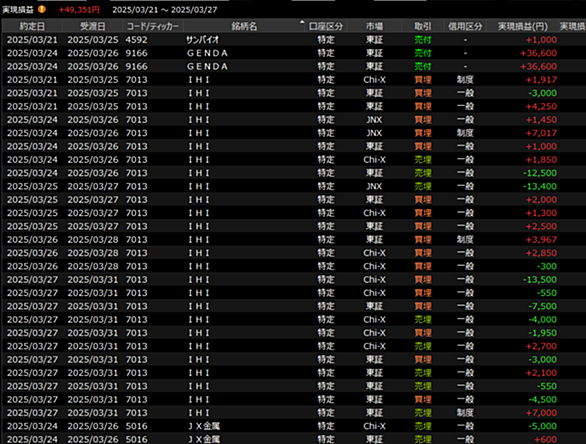The height and width of the screenshot is (444, 586).
Task: Select the IHI 制度 row with +7,000 profit
Action: tap(293, 413)
